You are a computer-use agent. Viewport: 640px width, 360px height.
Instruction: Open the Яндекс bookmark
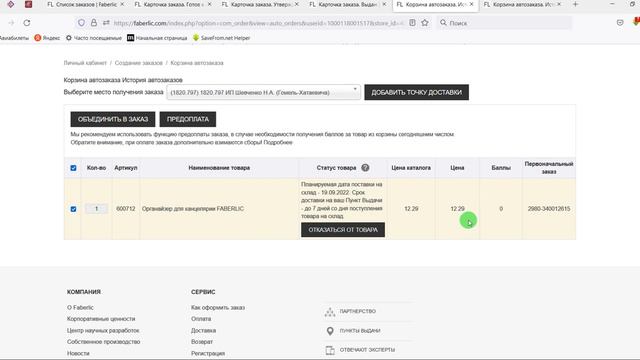tap(47, 38)
